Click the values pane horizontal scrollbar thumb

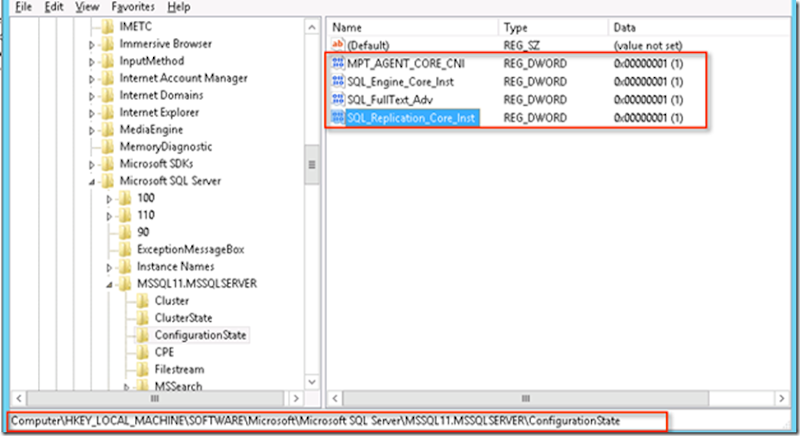[x=526, y=398]
